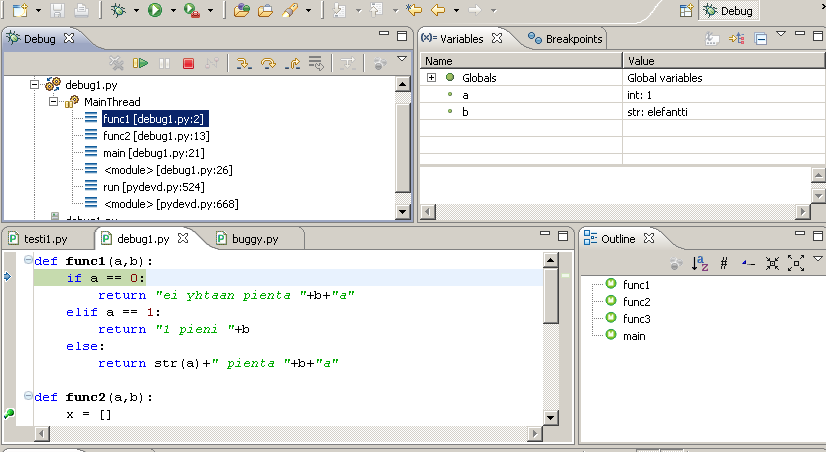Click the Step Over icon
Screen dimensions: 826x452
click(x=267, y=64)
